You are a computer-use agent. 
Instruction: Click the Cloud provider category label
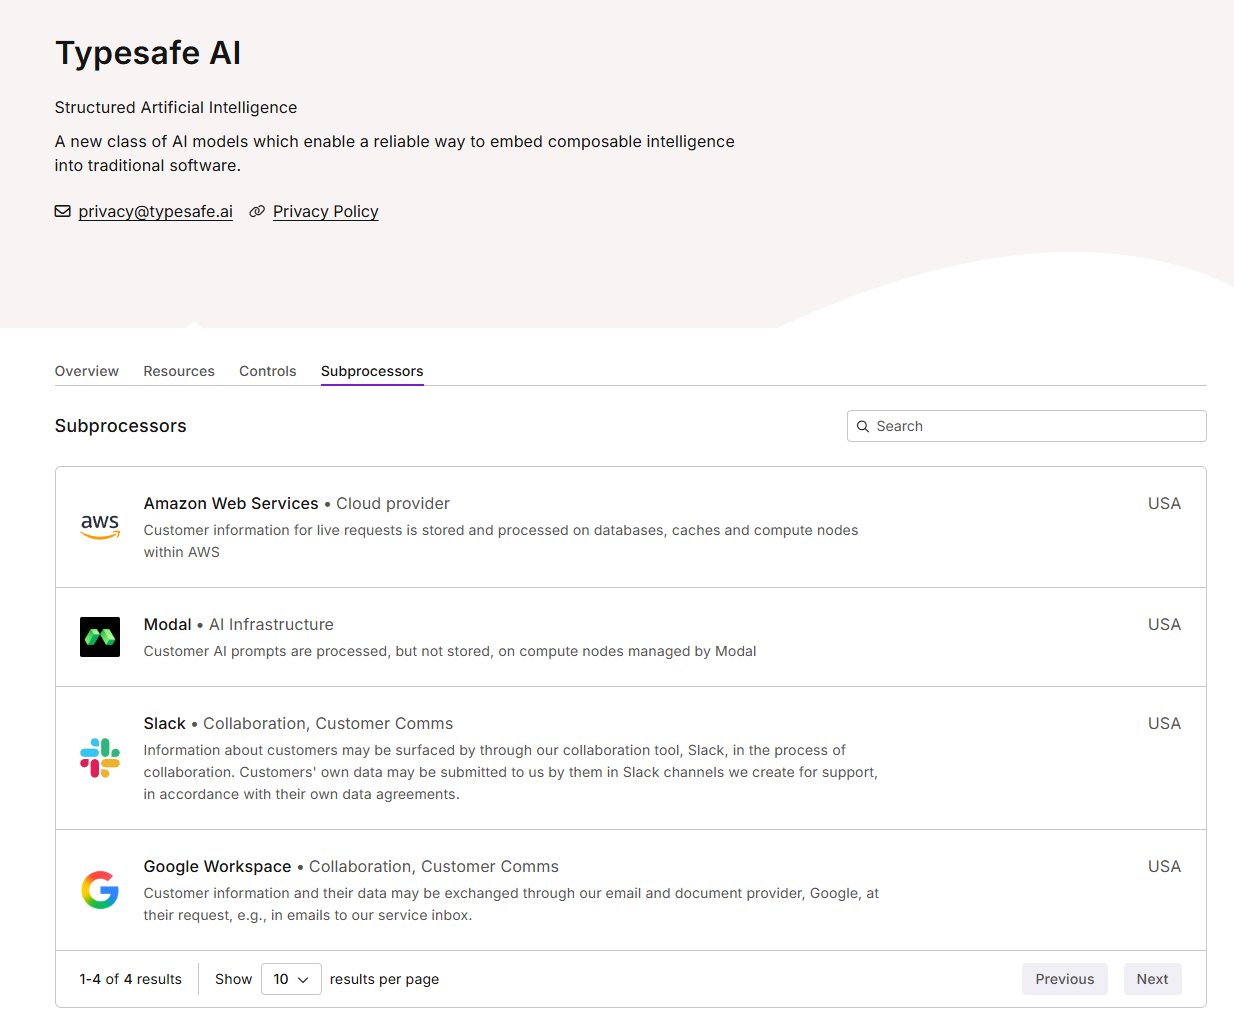tap(393, 503)
